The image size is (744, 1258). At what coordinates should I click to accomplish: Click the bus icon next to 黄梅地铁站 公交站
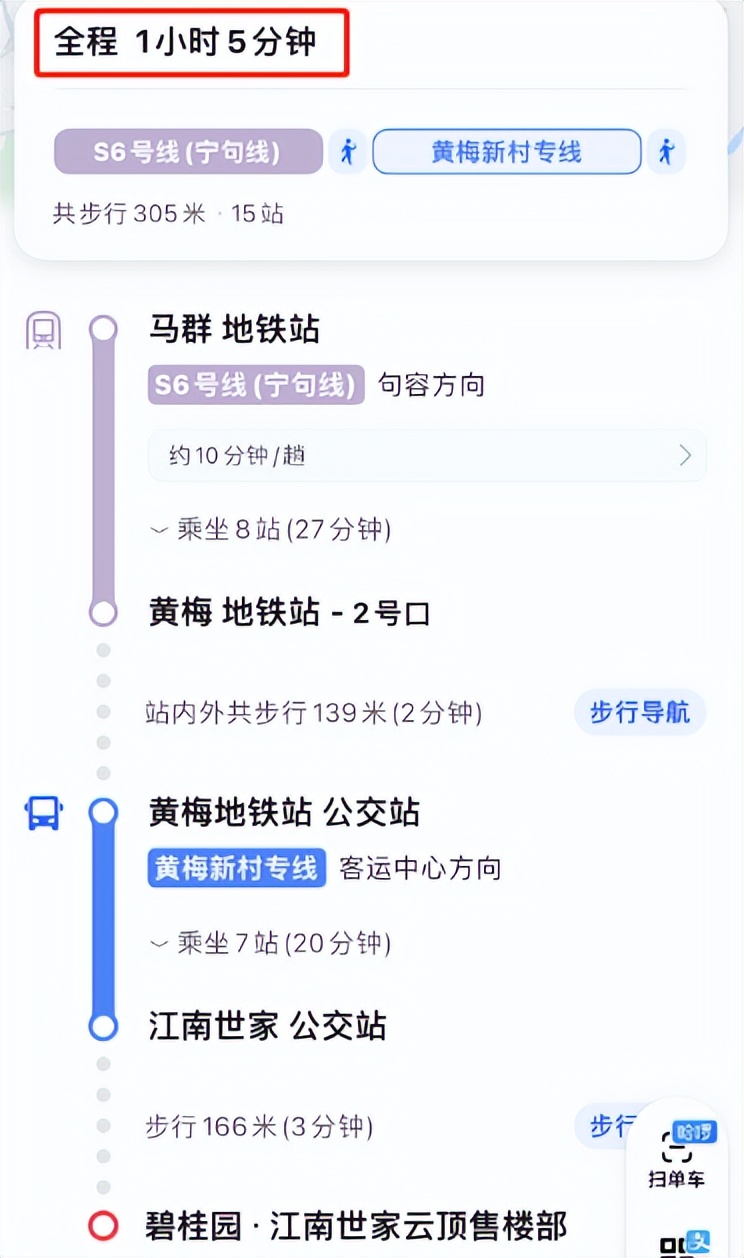(42, 814)
